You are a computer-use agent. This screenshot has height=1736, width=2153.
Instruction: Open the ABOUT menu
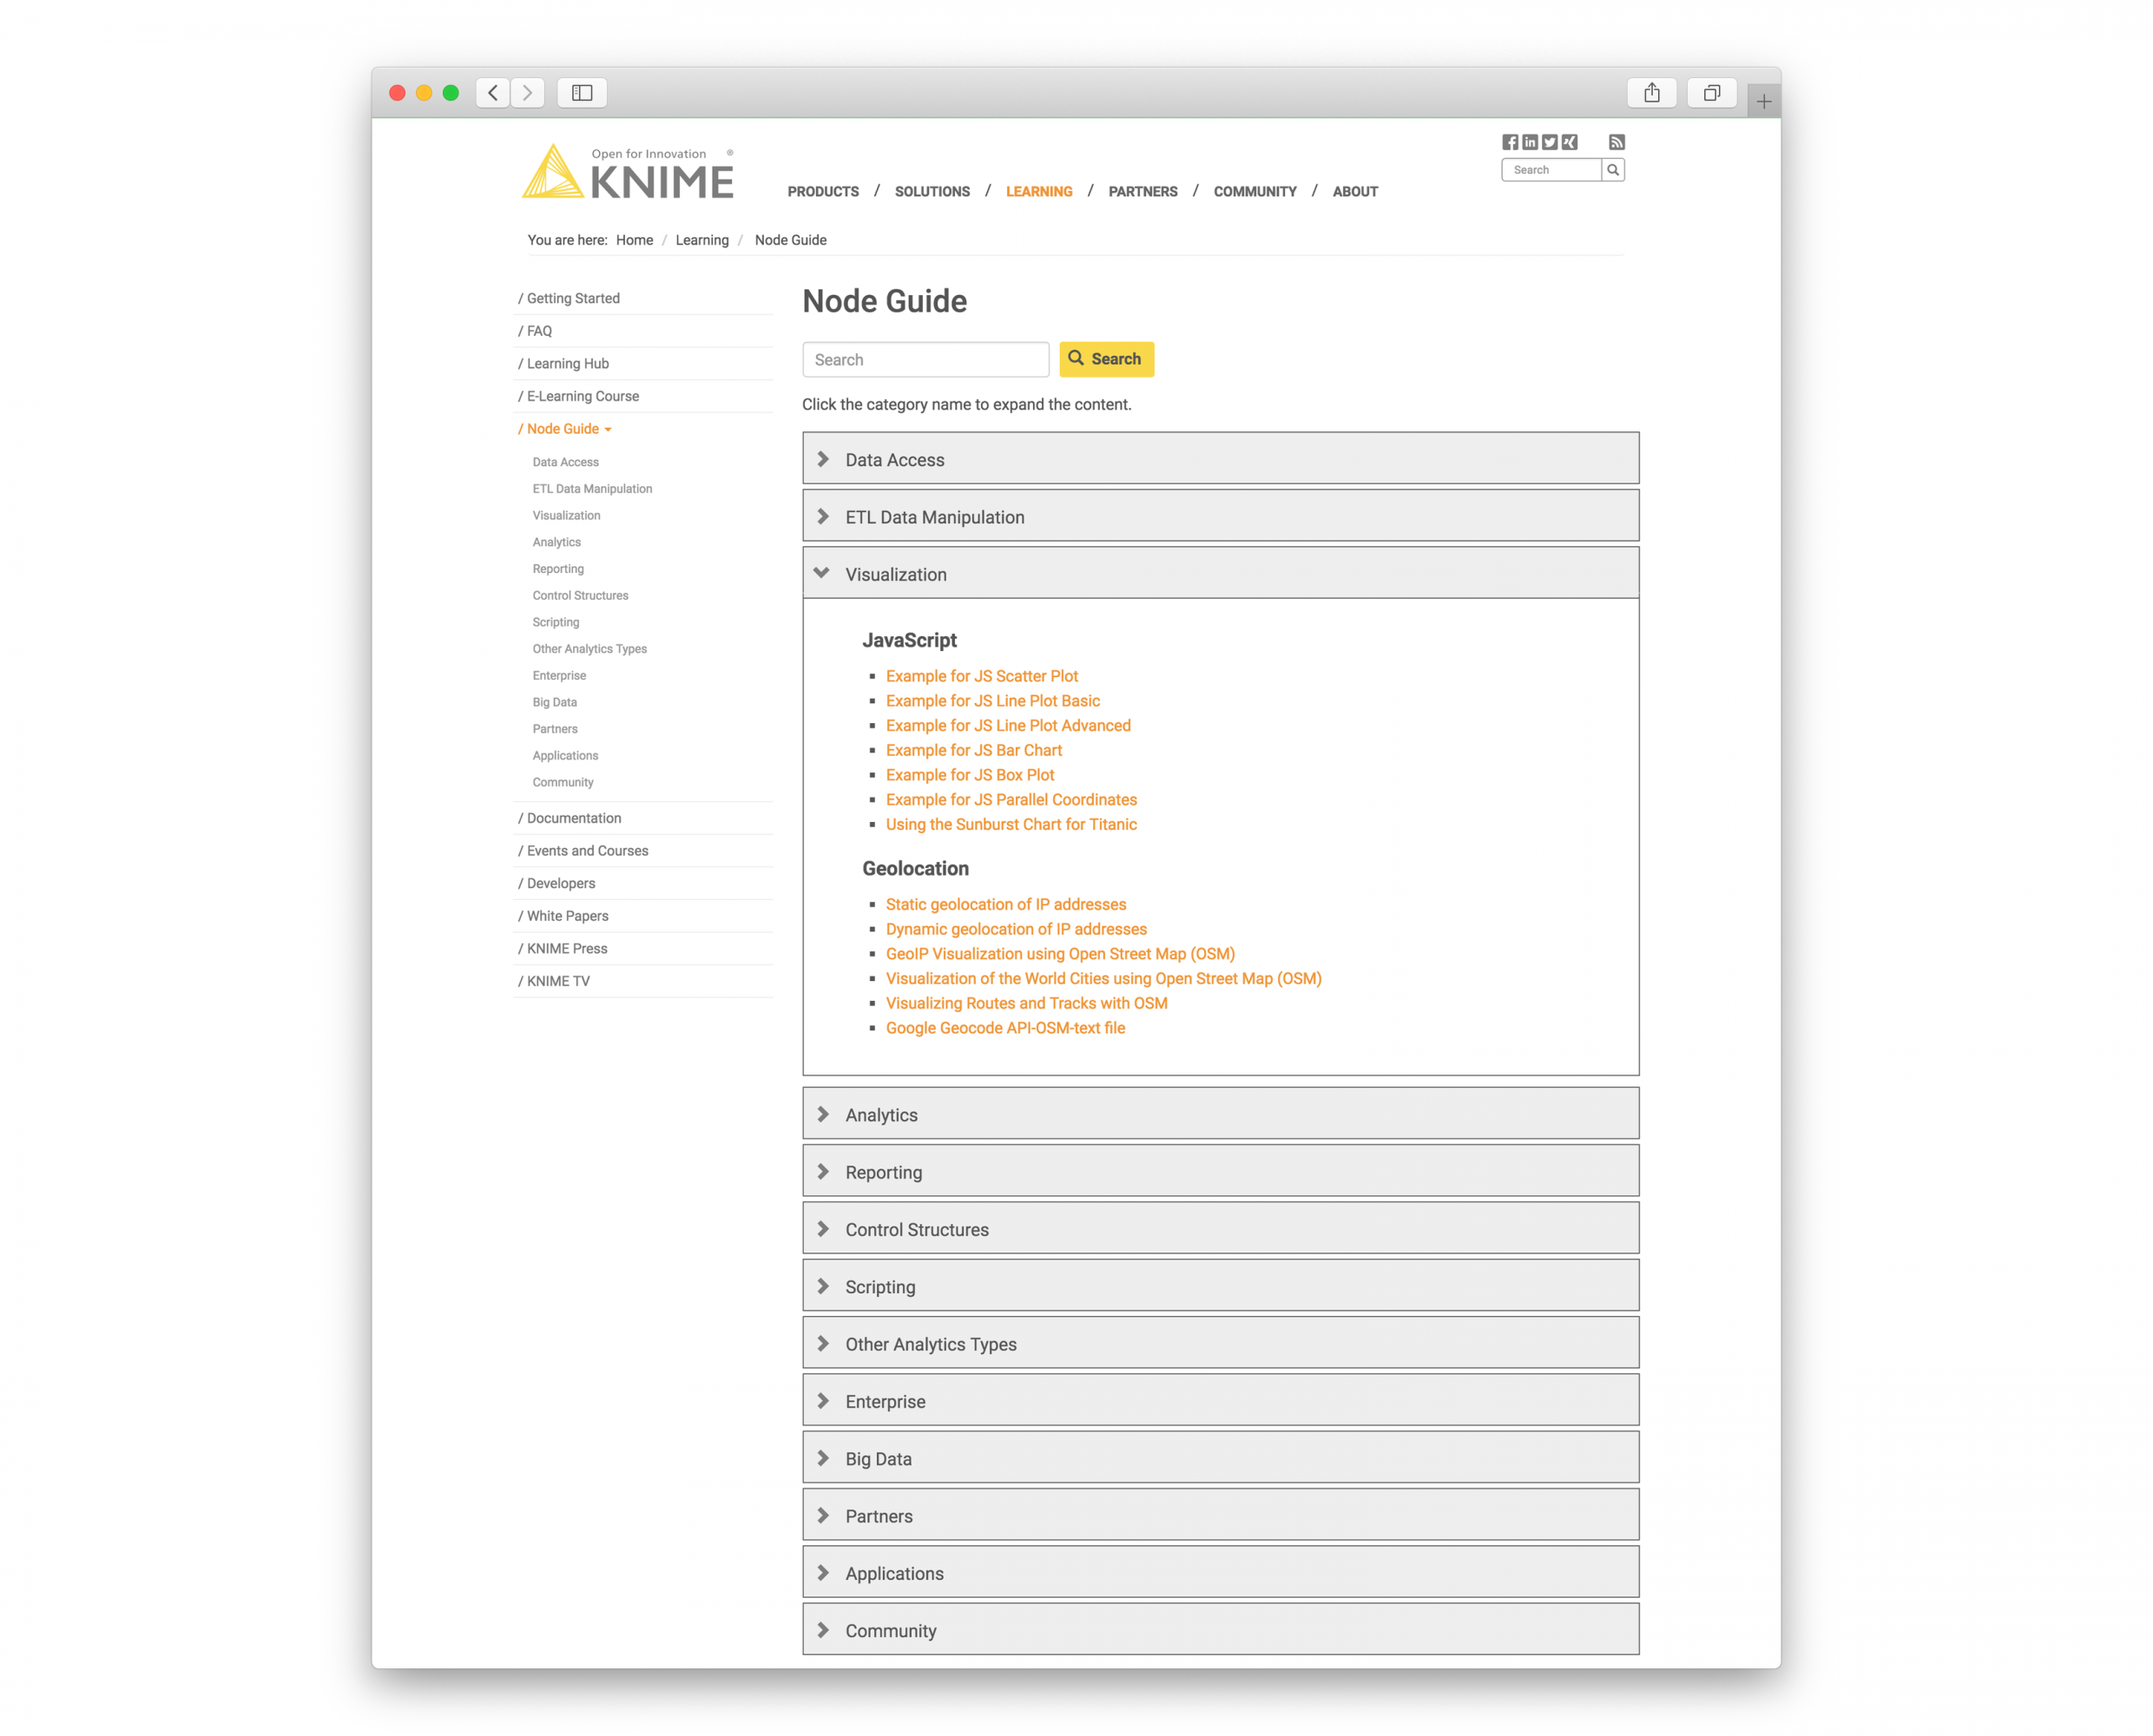(1355, 191)
